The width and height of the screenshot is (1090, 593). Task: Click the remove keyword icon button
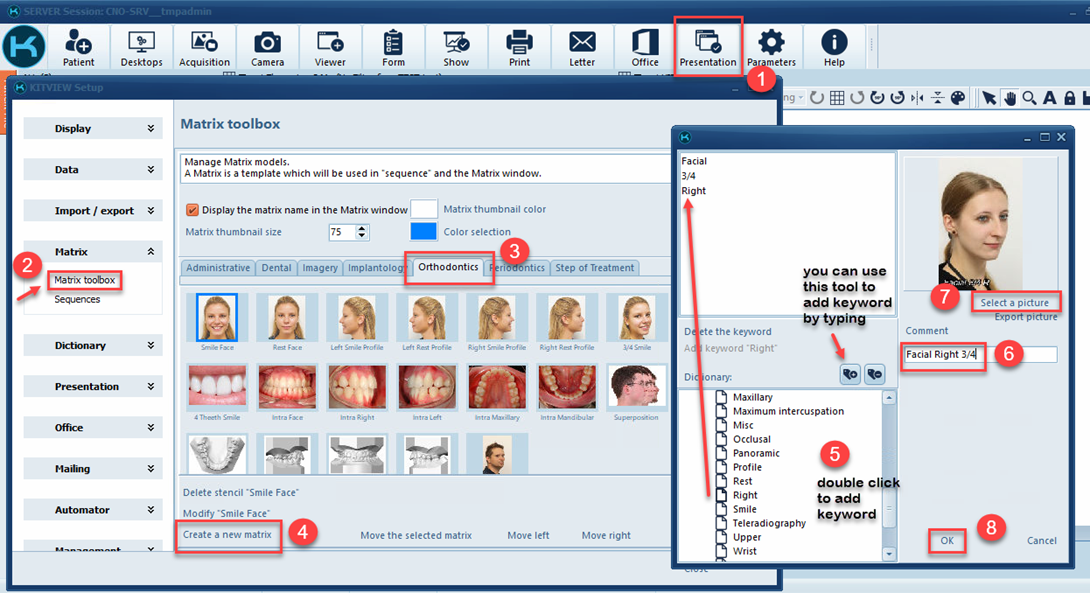tap(874, 374)
